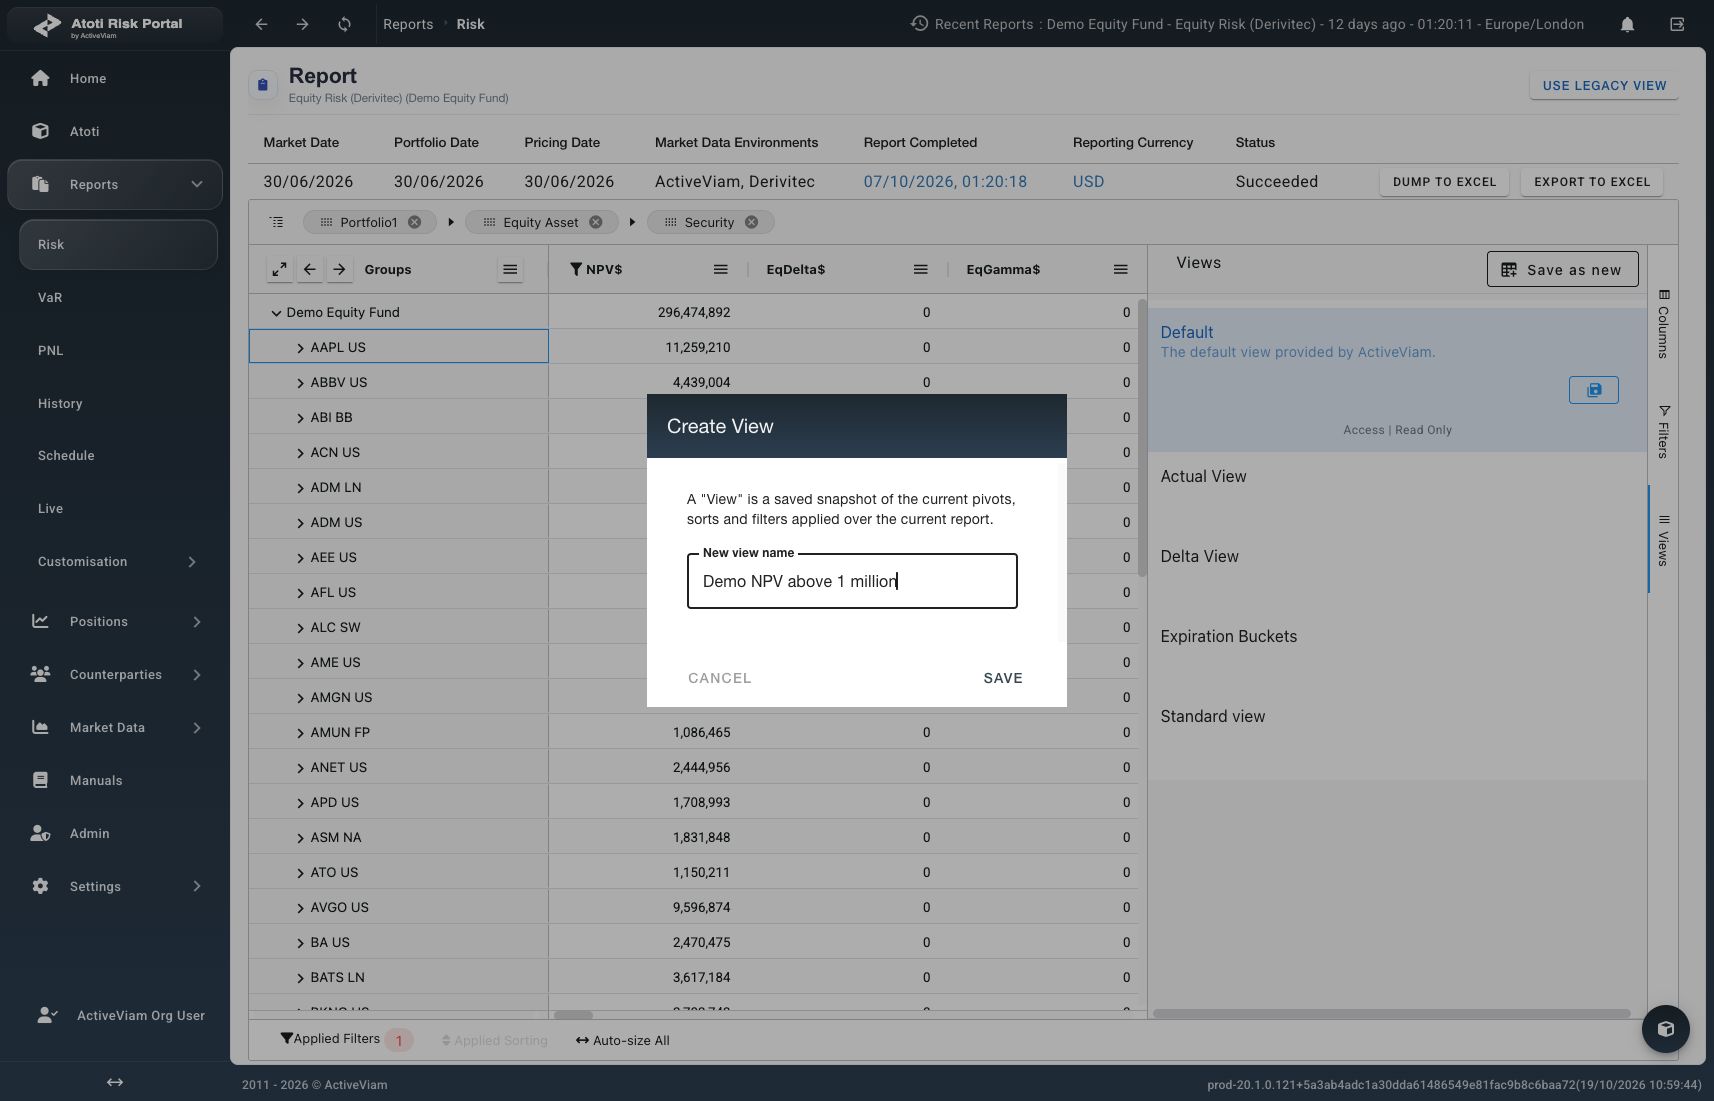Click the floating cube help button
The width and height of the screenshot is (1714, 1101).
click(1666, 1029)
